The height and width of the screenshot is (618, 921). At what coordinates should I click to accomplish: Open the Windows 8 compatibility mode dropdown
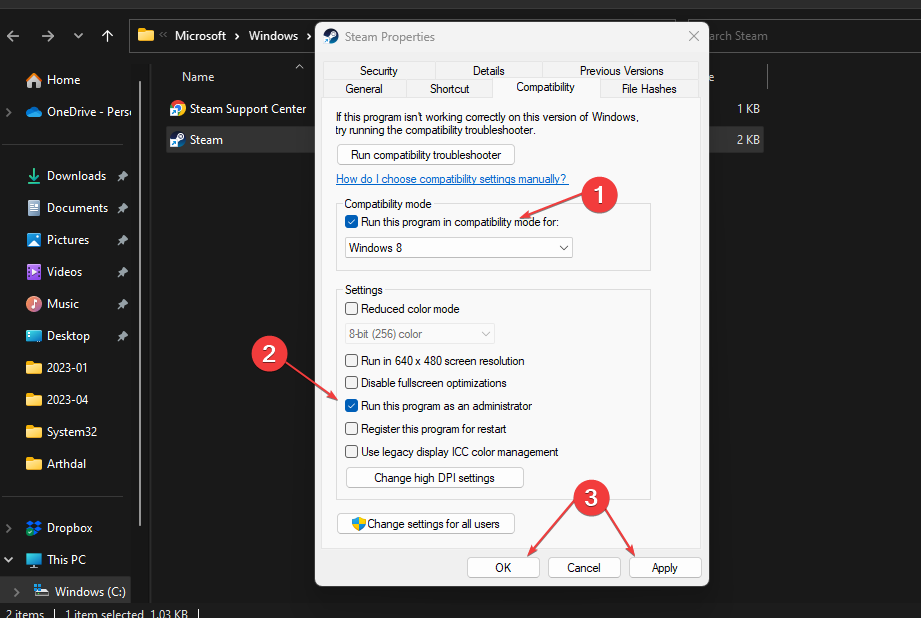[459, 248]
